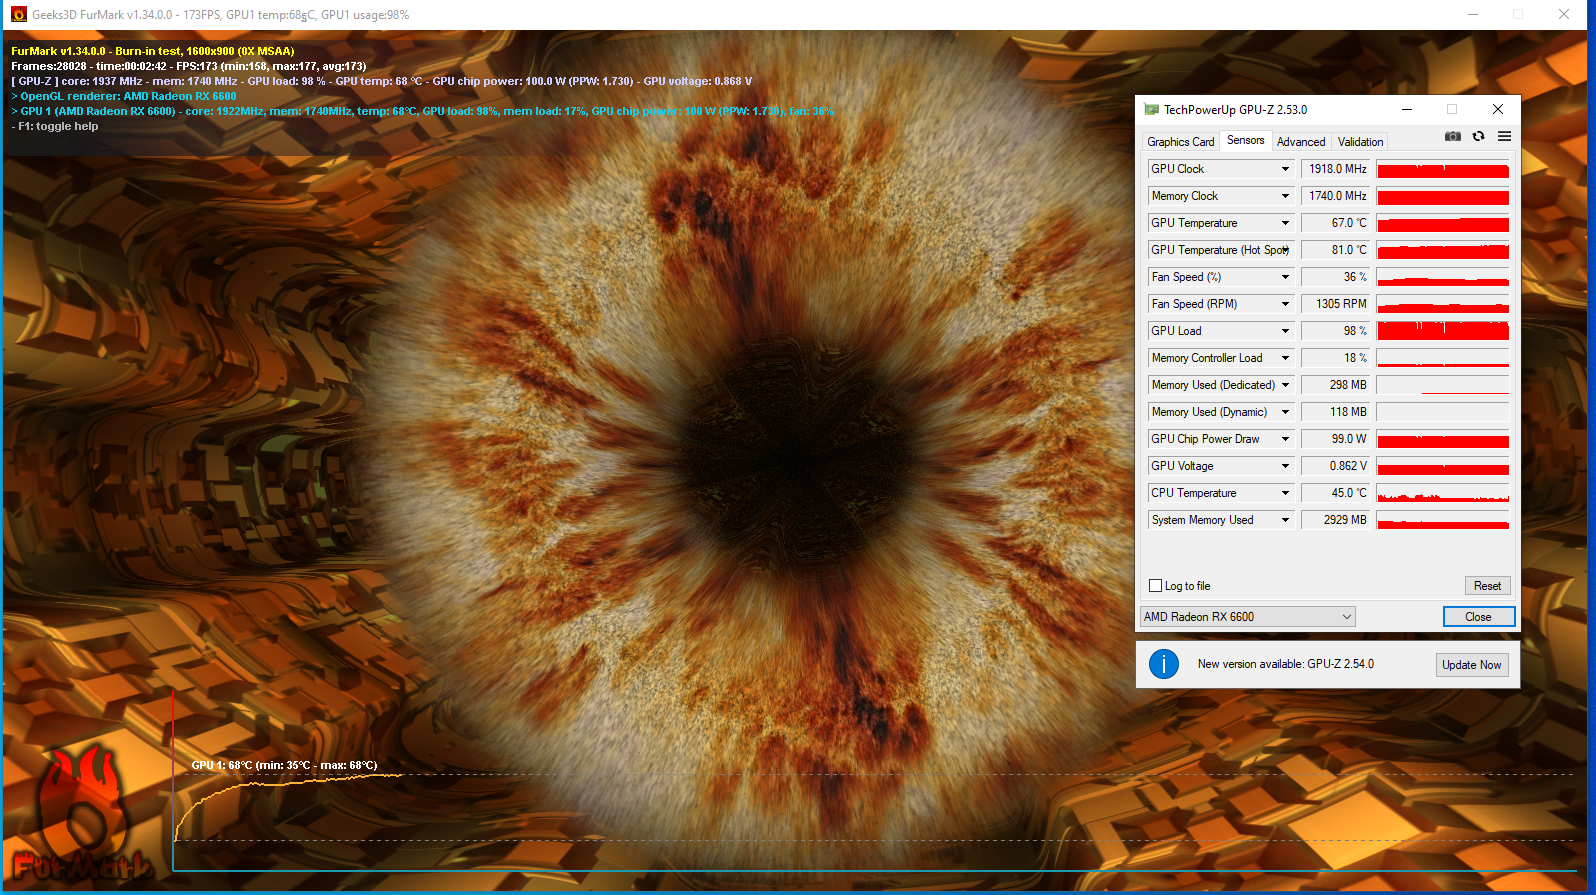Click the GPU-Z screenshot camera icon

point(1453,137)
